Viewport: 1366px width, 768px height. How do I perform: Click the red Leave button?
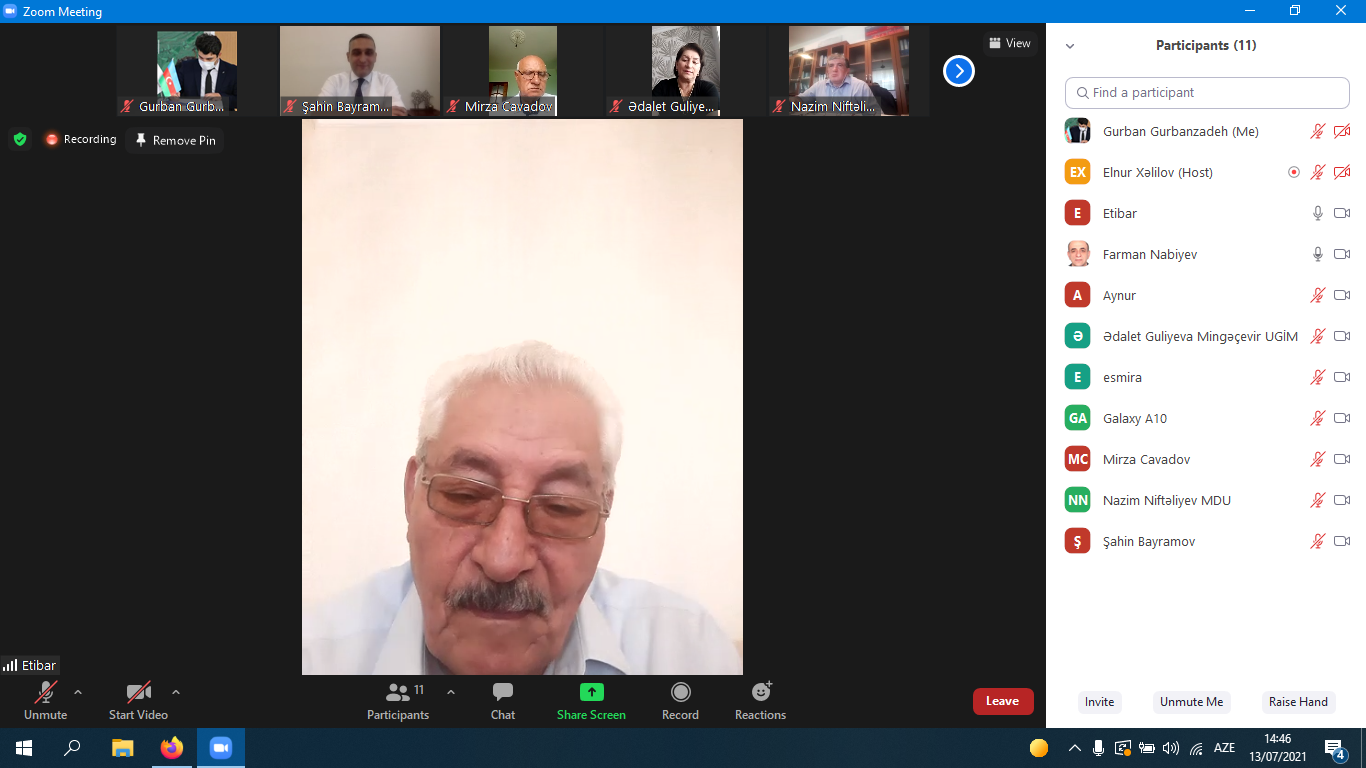(1003, 701)
